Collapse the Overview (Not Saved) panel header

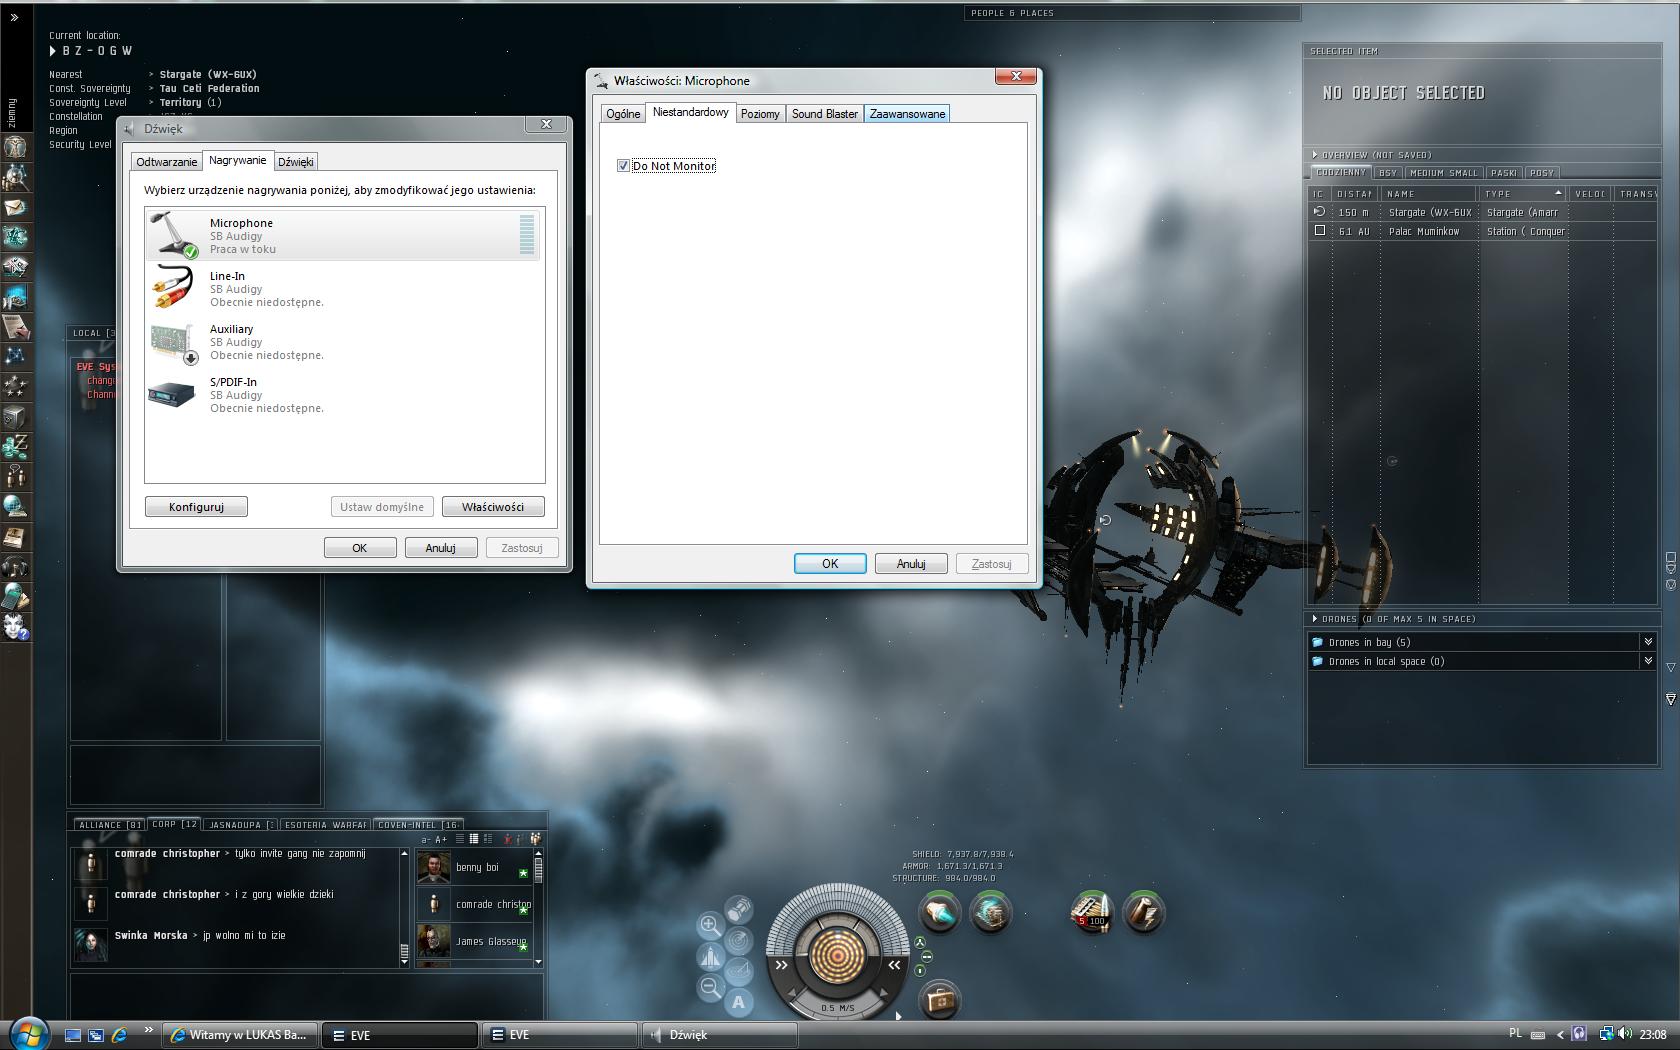(x=1315, y=155)
